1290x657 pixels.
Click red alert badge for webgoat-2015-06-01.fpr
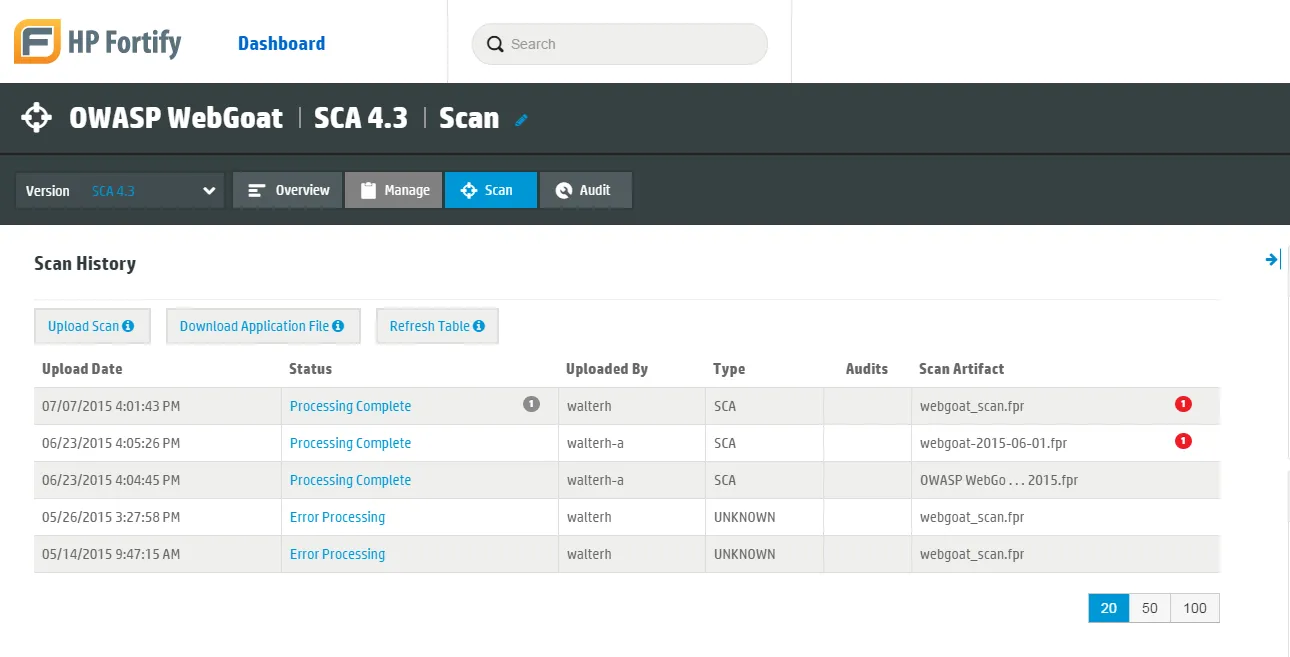1183,441
